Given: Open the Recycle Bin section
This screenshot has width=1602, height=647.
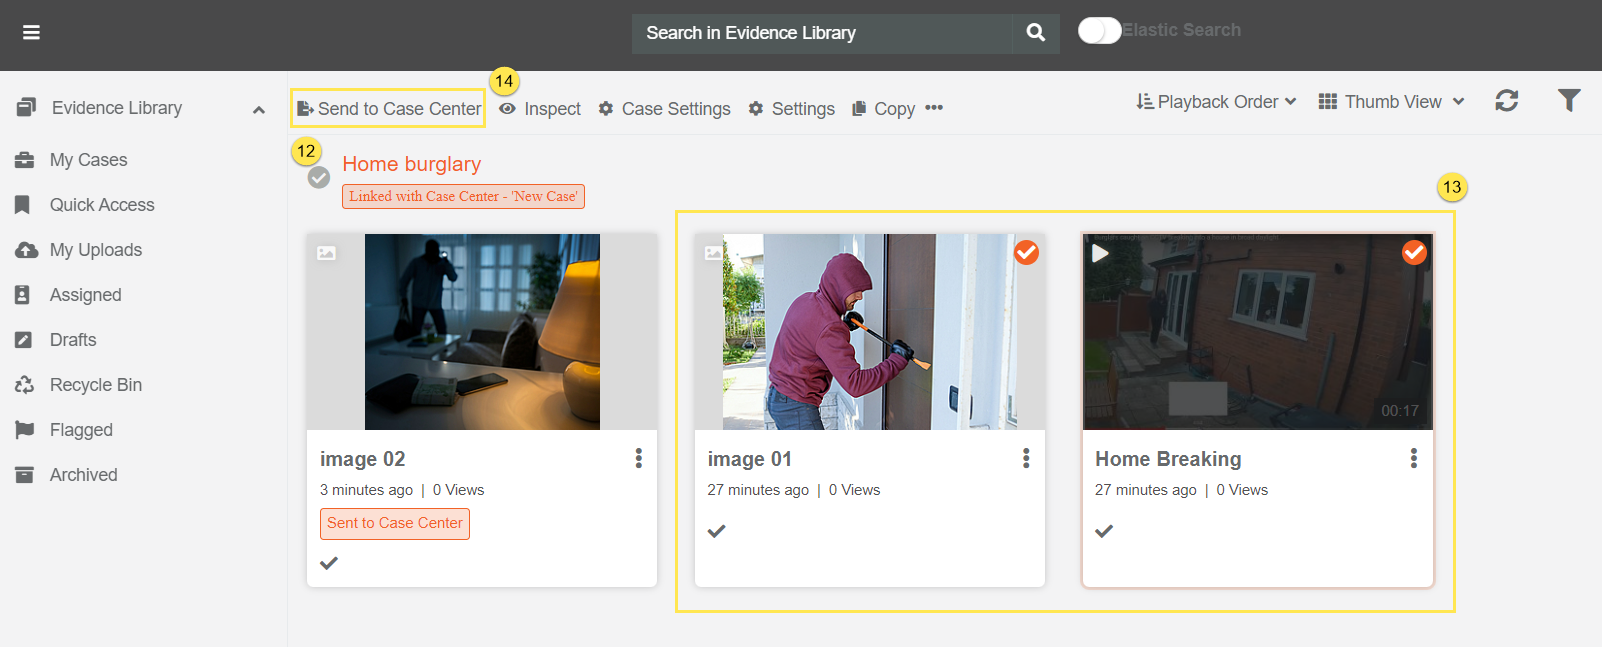Looking at the screenshot, I should click(x=95, y=385).
